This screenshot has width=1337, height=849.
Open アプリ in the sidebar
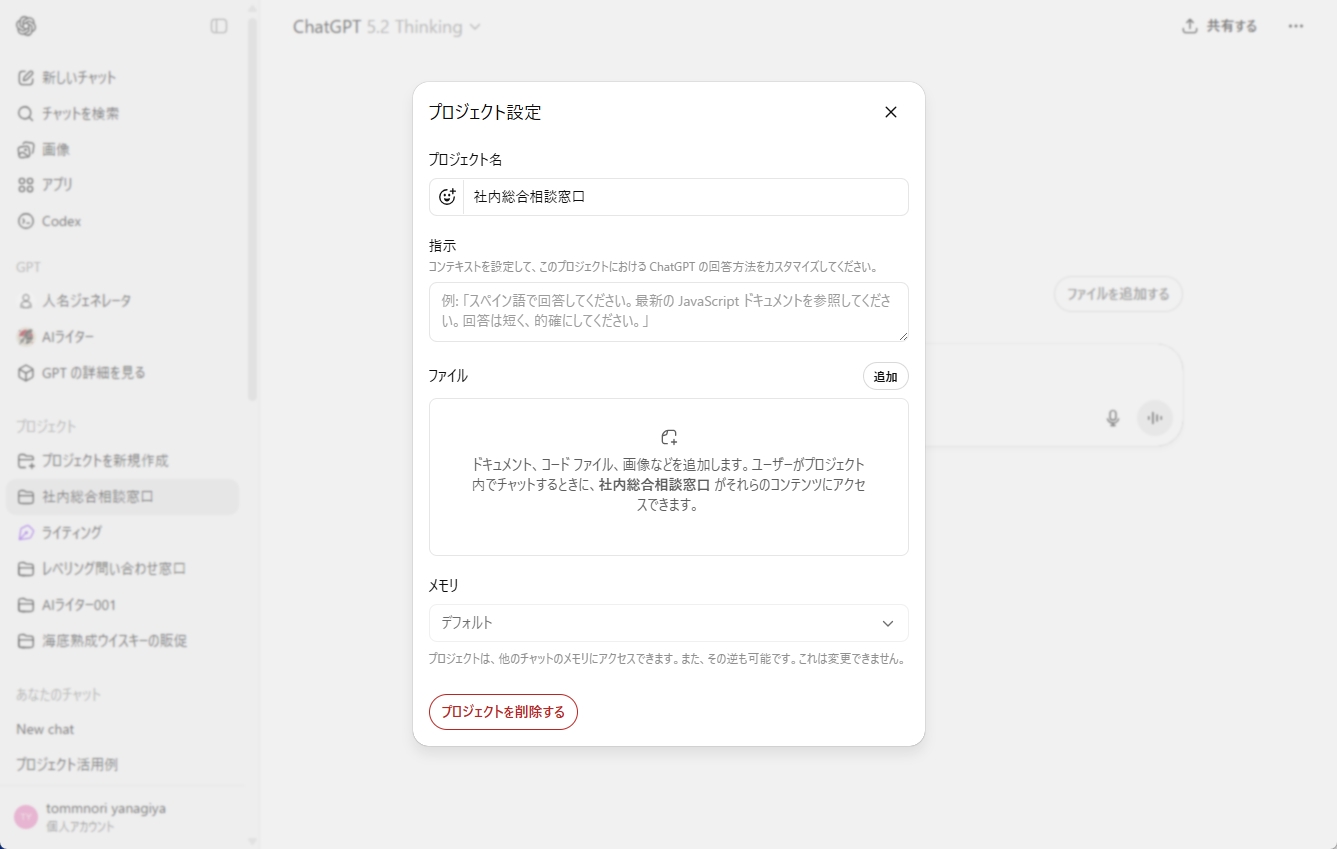tap(123, 185)
